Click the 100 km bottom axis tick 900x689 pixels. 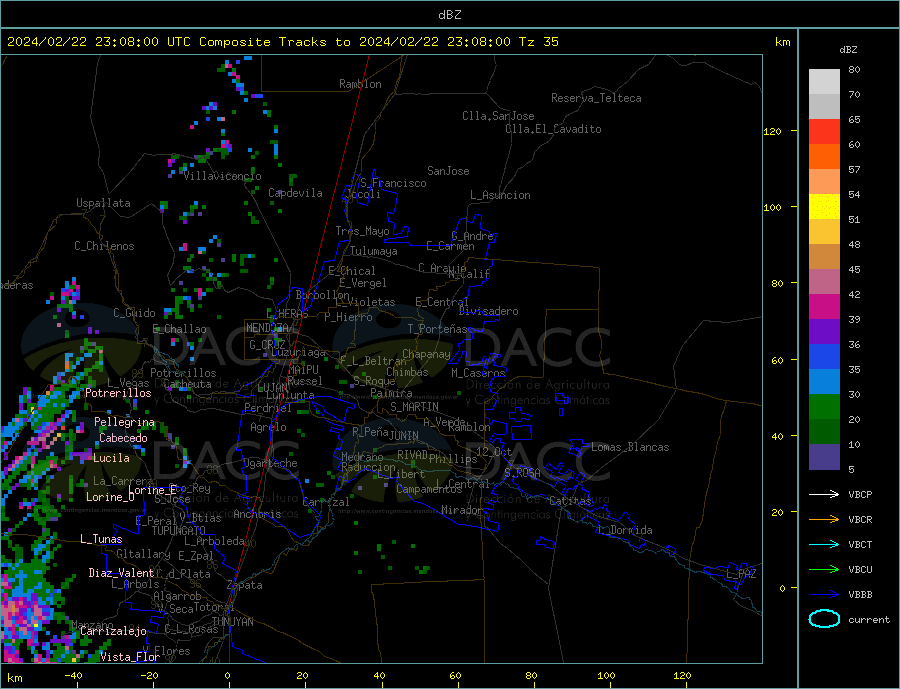pyautogui.click(x=606, y=676)
